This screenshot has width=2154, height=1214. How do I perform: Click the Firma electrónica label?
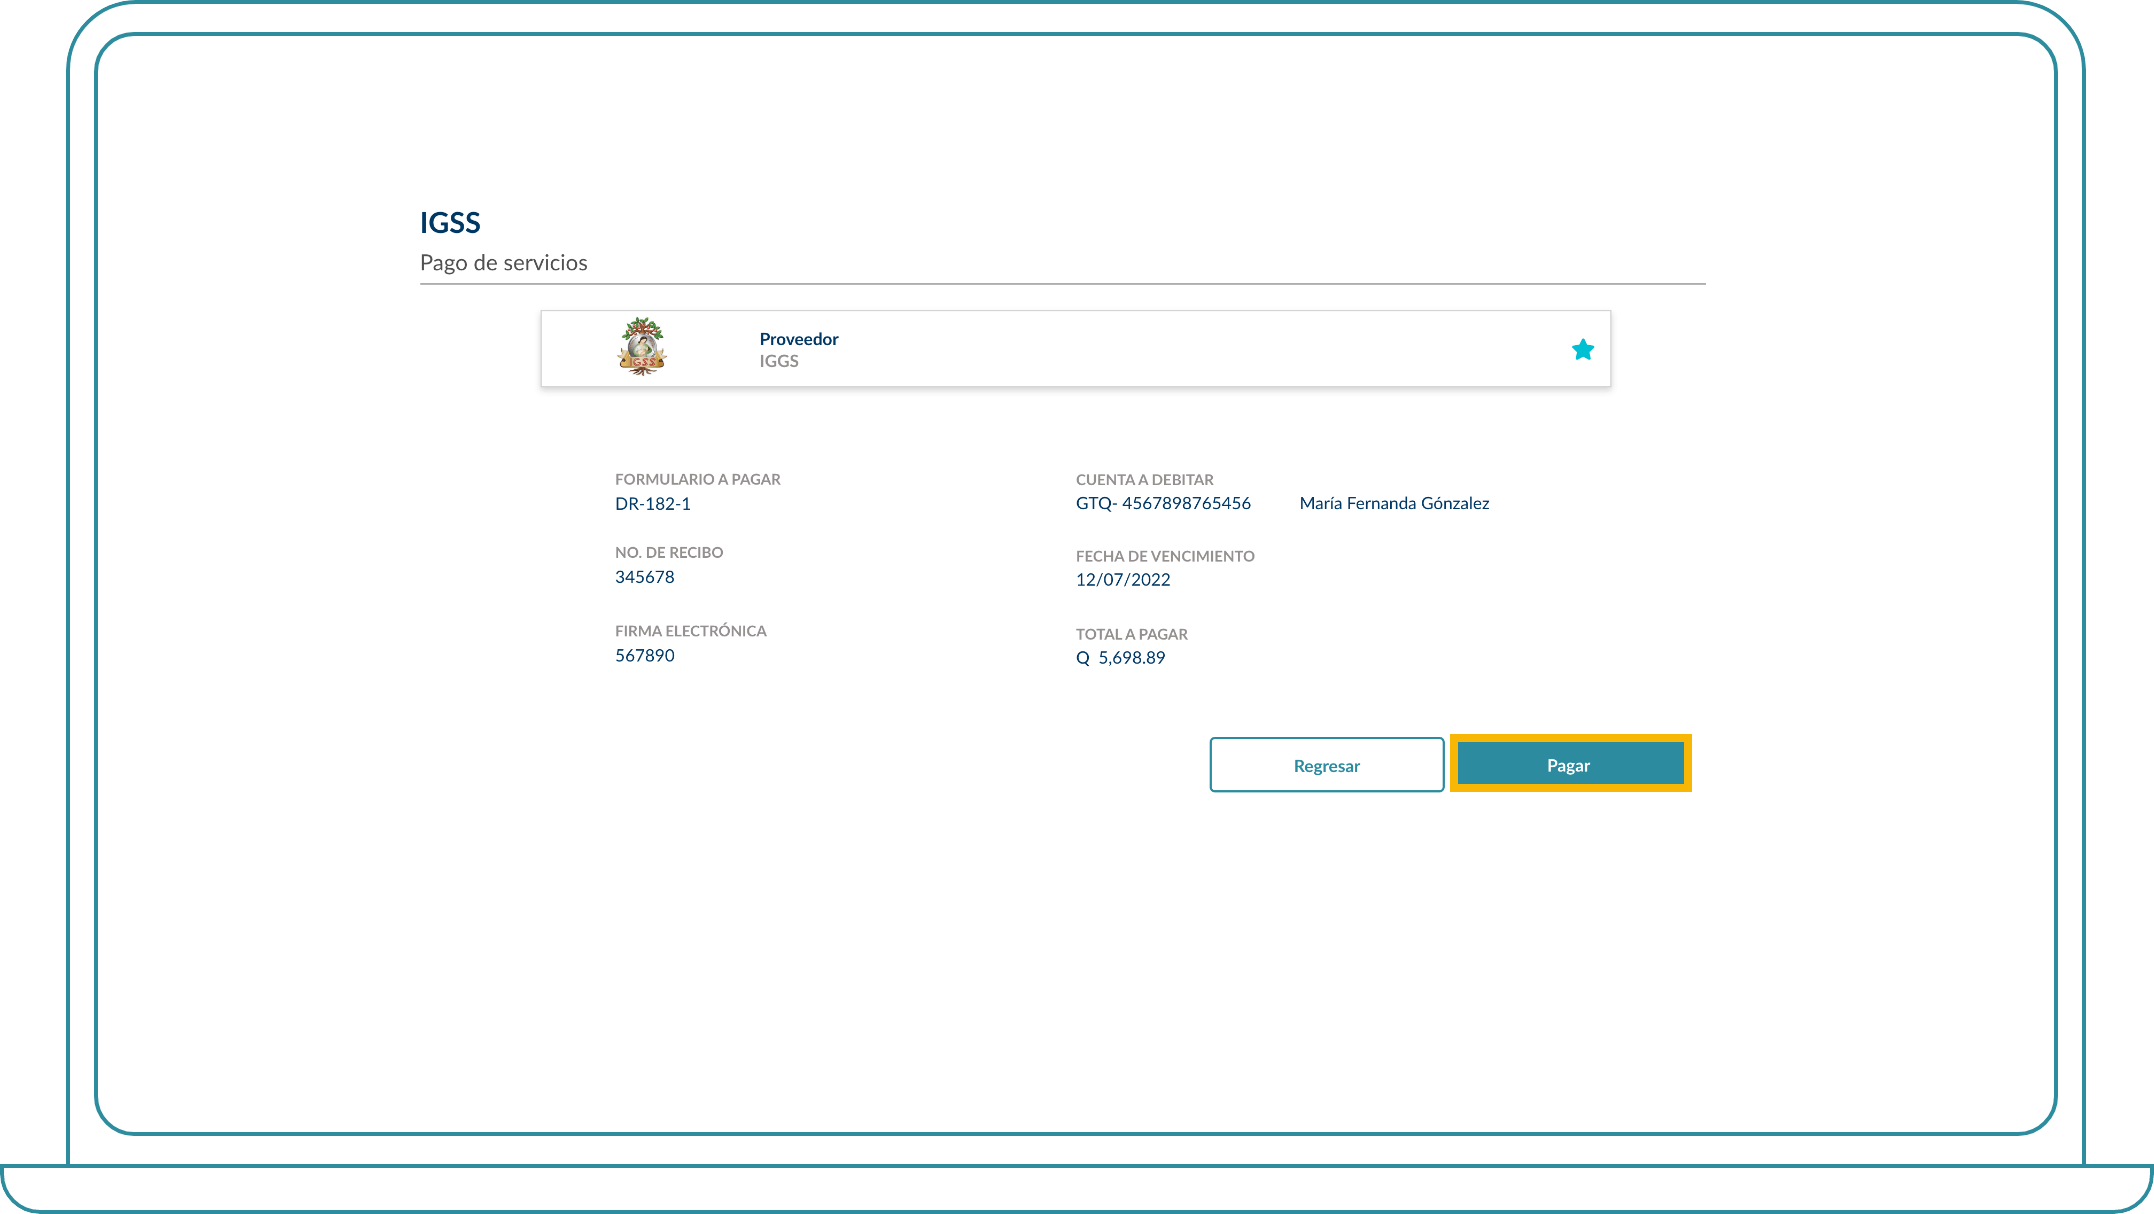(x=690, y=631)
